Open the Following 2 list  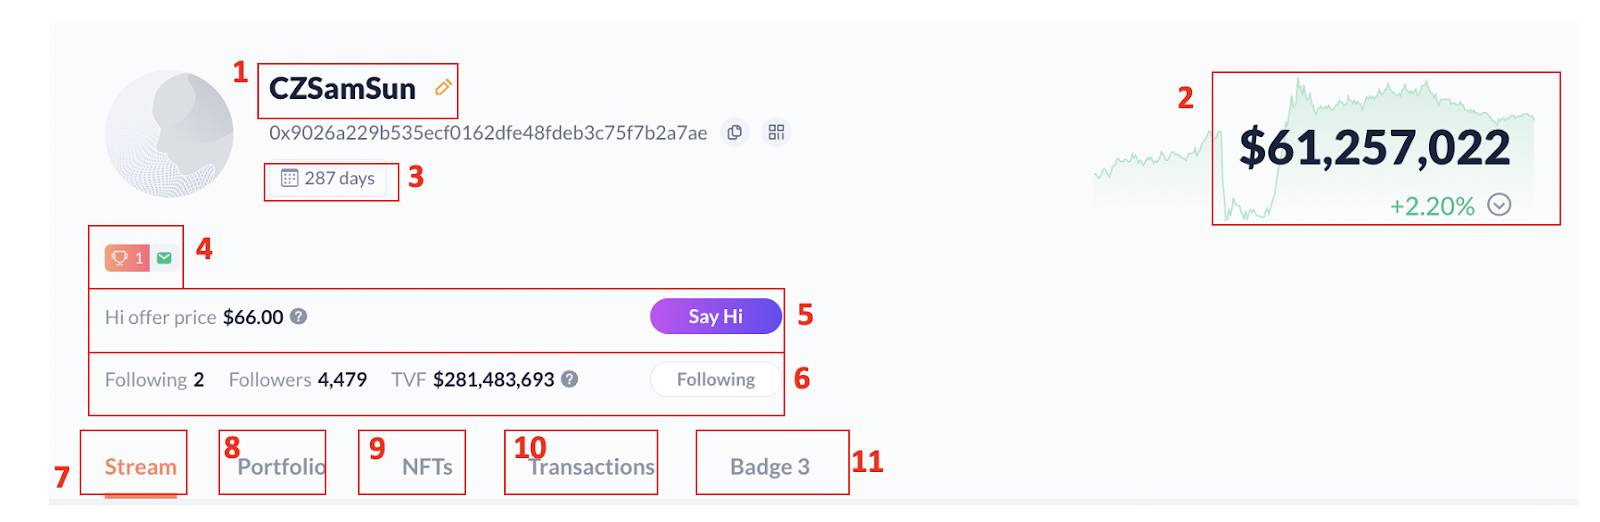pos(154,379)
